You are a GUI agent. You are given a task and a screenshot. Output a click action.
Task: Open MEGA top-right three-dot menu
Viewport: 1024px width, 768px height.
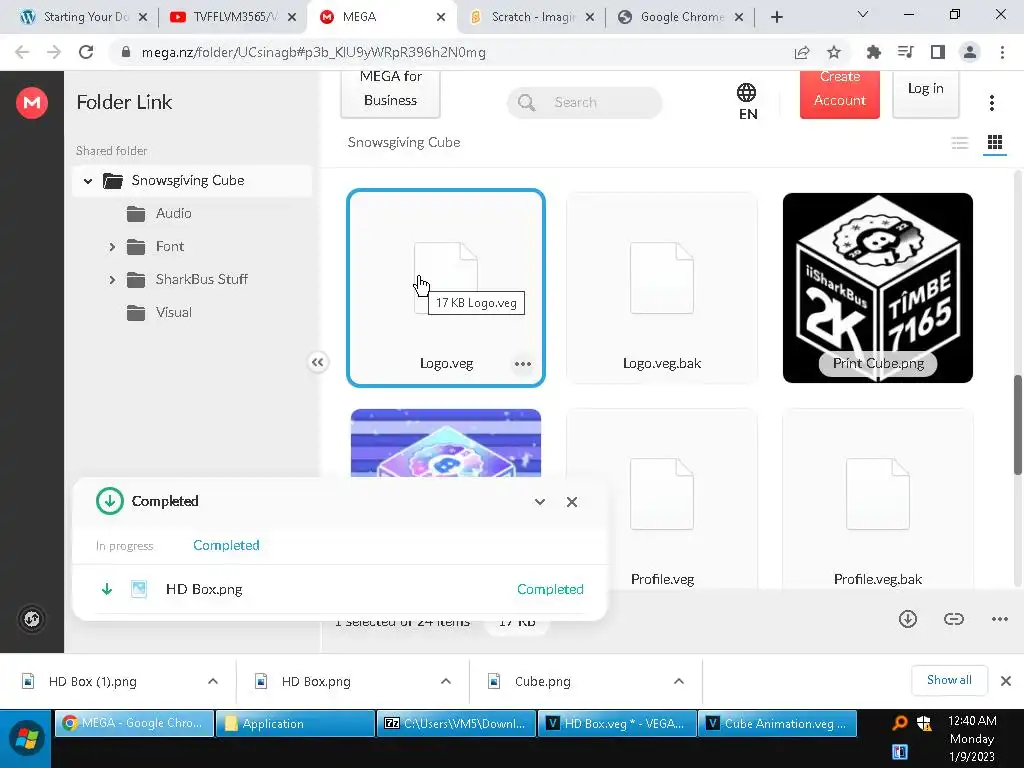coord(991,103)
